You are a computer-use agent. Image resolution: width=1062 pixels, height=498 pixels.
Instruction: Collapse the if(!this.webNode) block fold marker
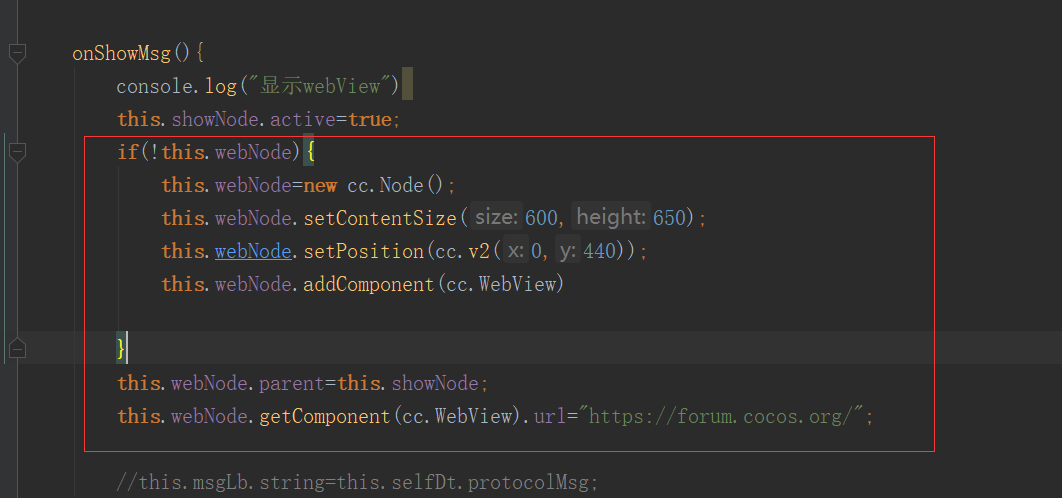[17, 152]
